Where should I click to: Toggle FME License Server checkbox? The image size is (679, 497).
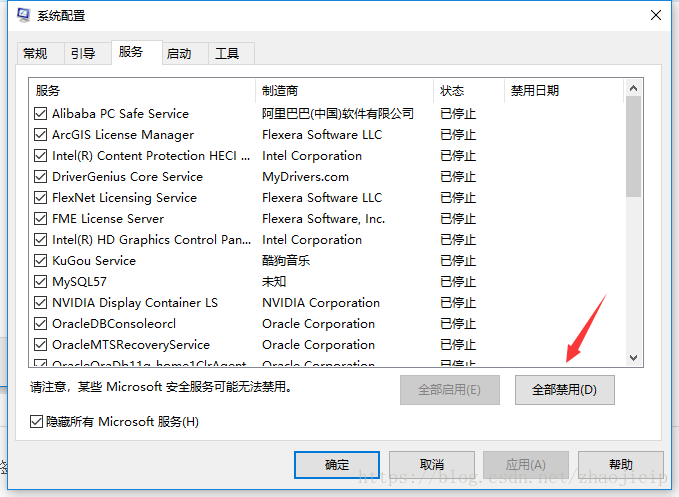tap(40, 219)
